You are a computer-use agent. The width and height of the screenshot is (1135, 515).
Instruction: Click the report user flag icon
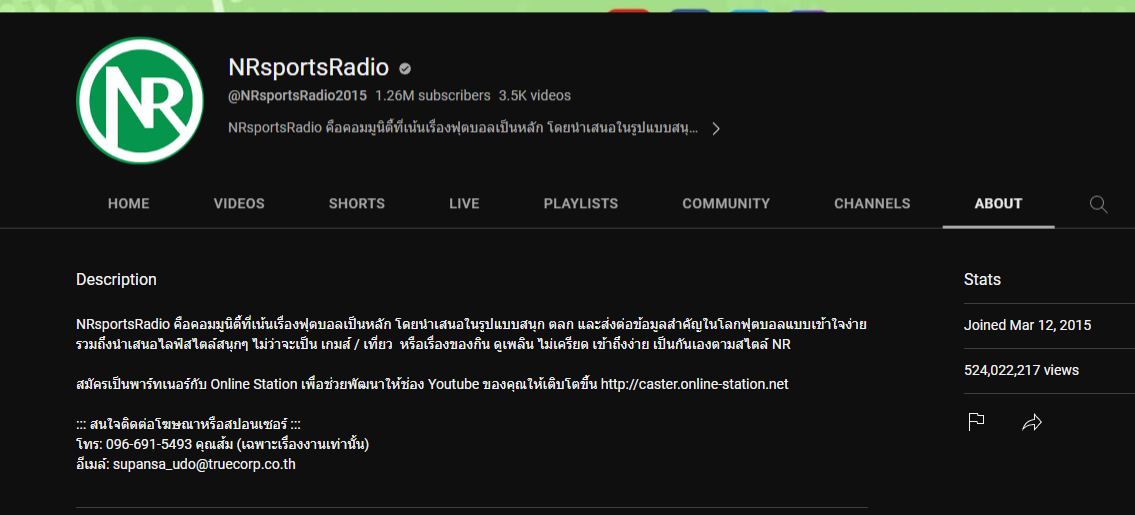(x=977, y=422)
